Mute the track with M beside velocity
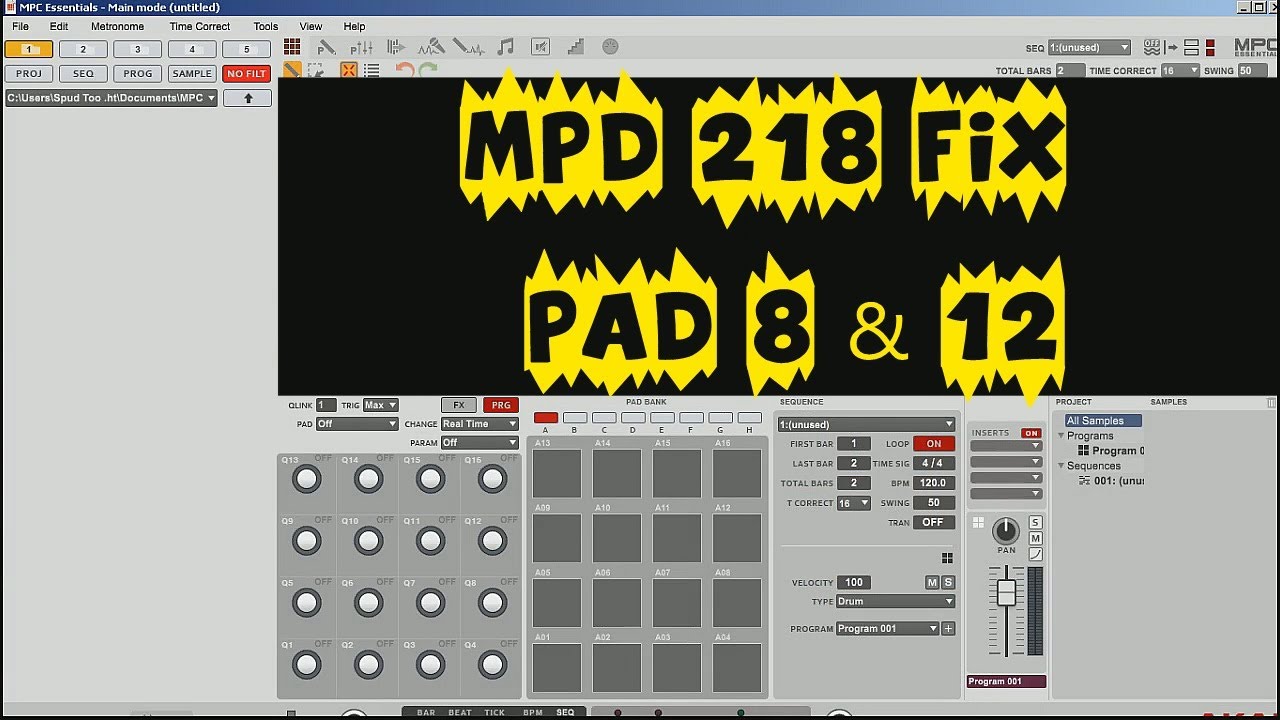1280x720 pixels. tap(932, 582)
